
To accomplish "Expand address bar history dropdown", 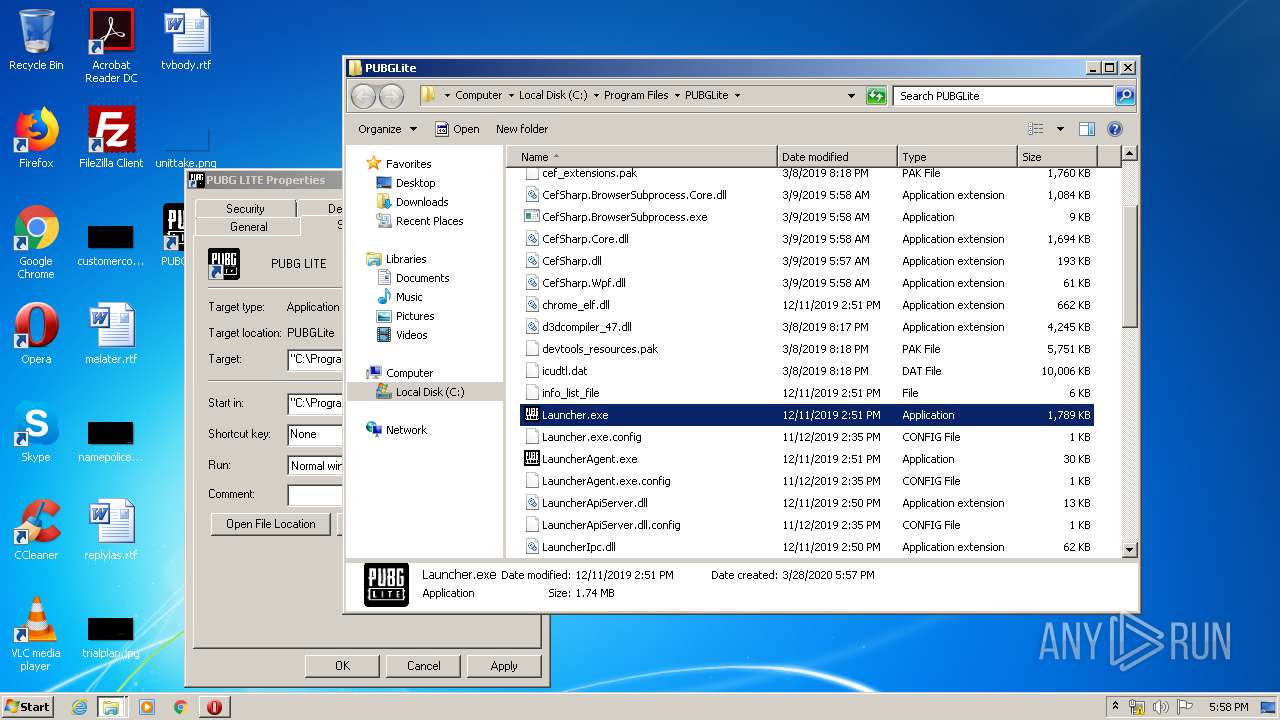I will [x=851, y=96].
